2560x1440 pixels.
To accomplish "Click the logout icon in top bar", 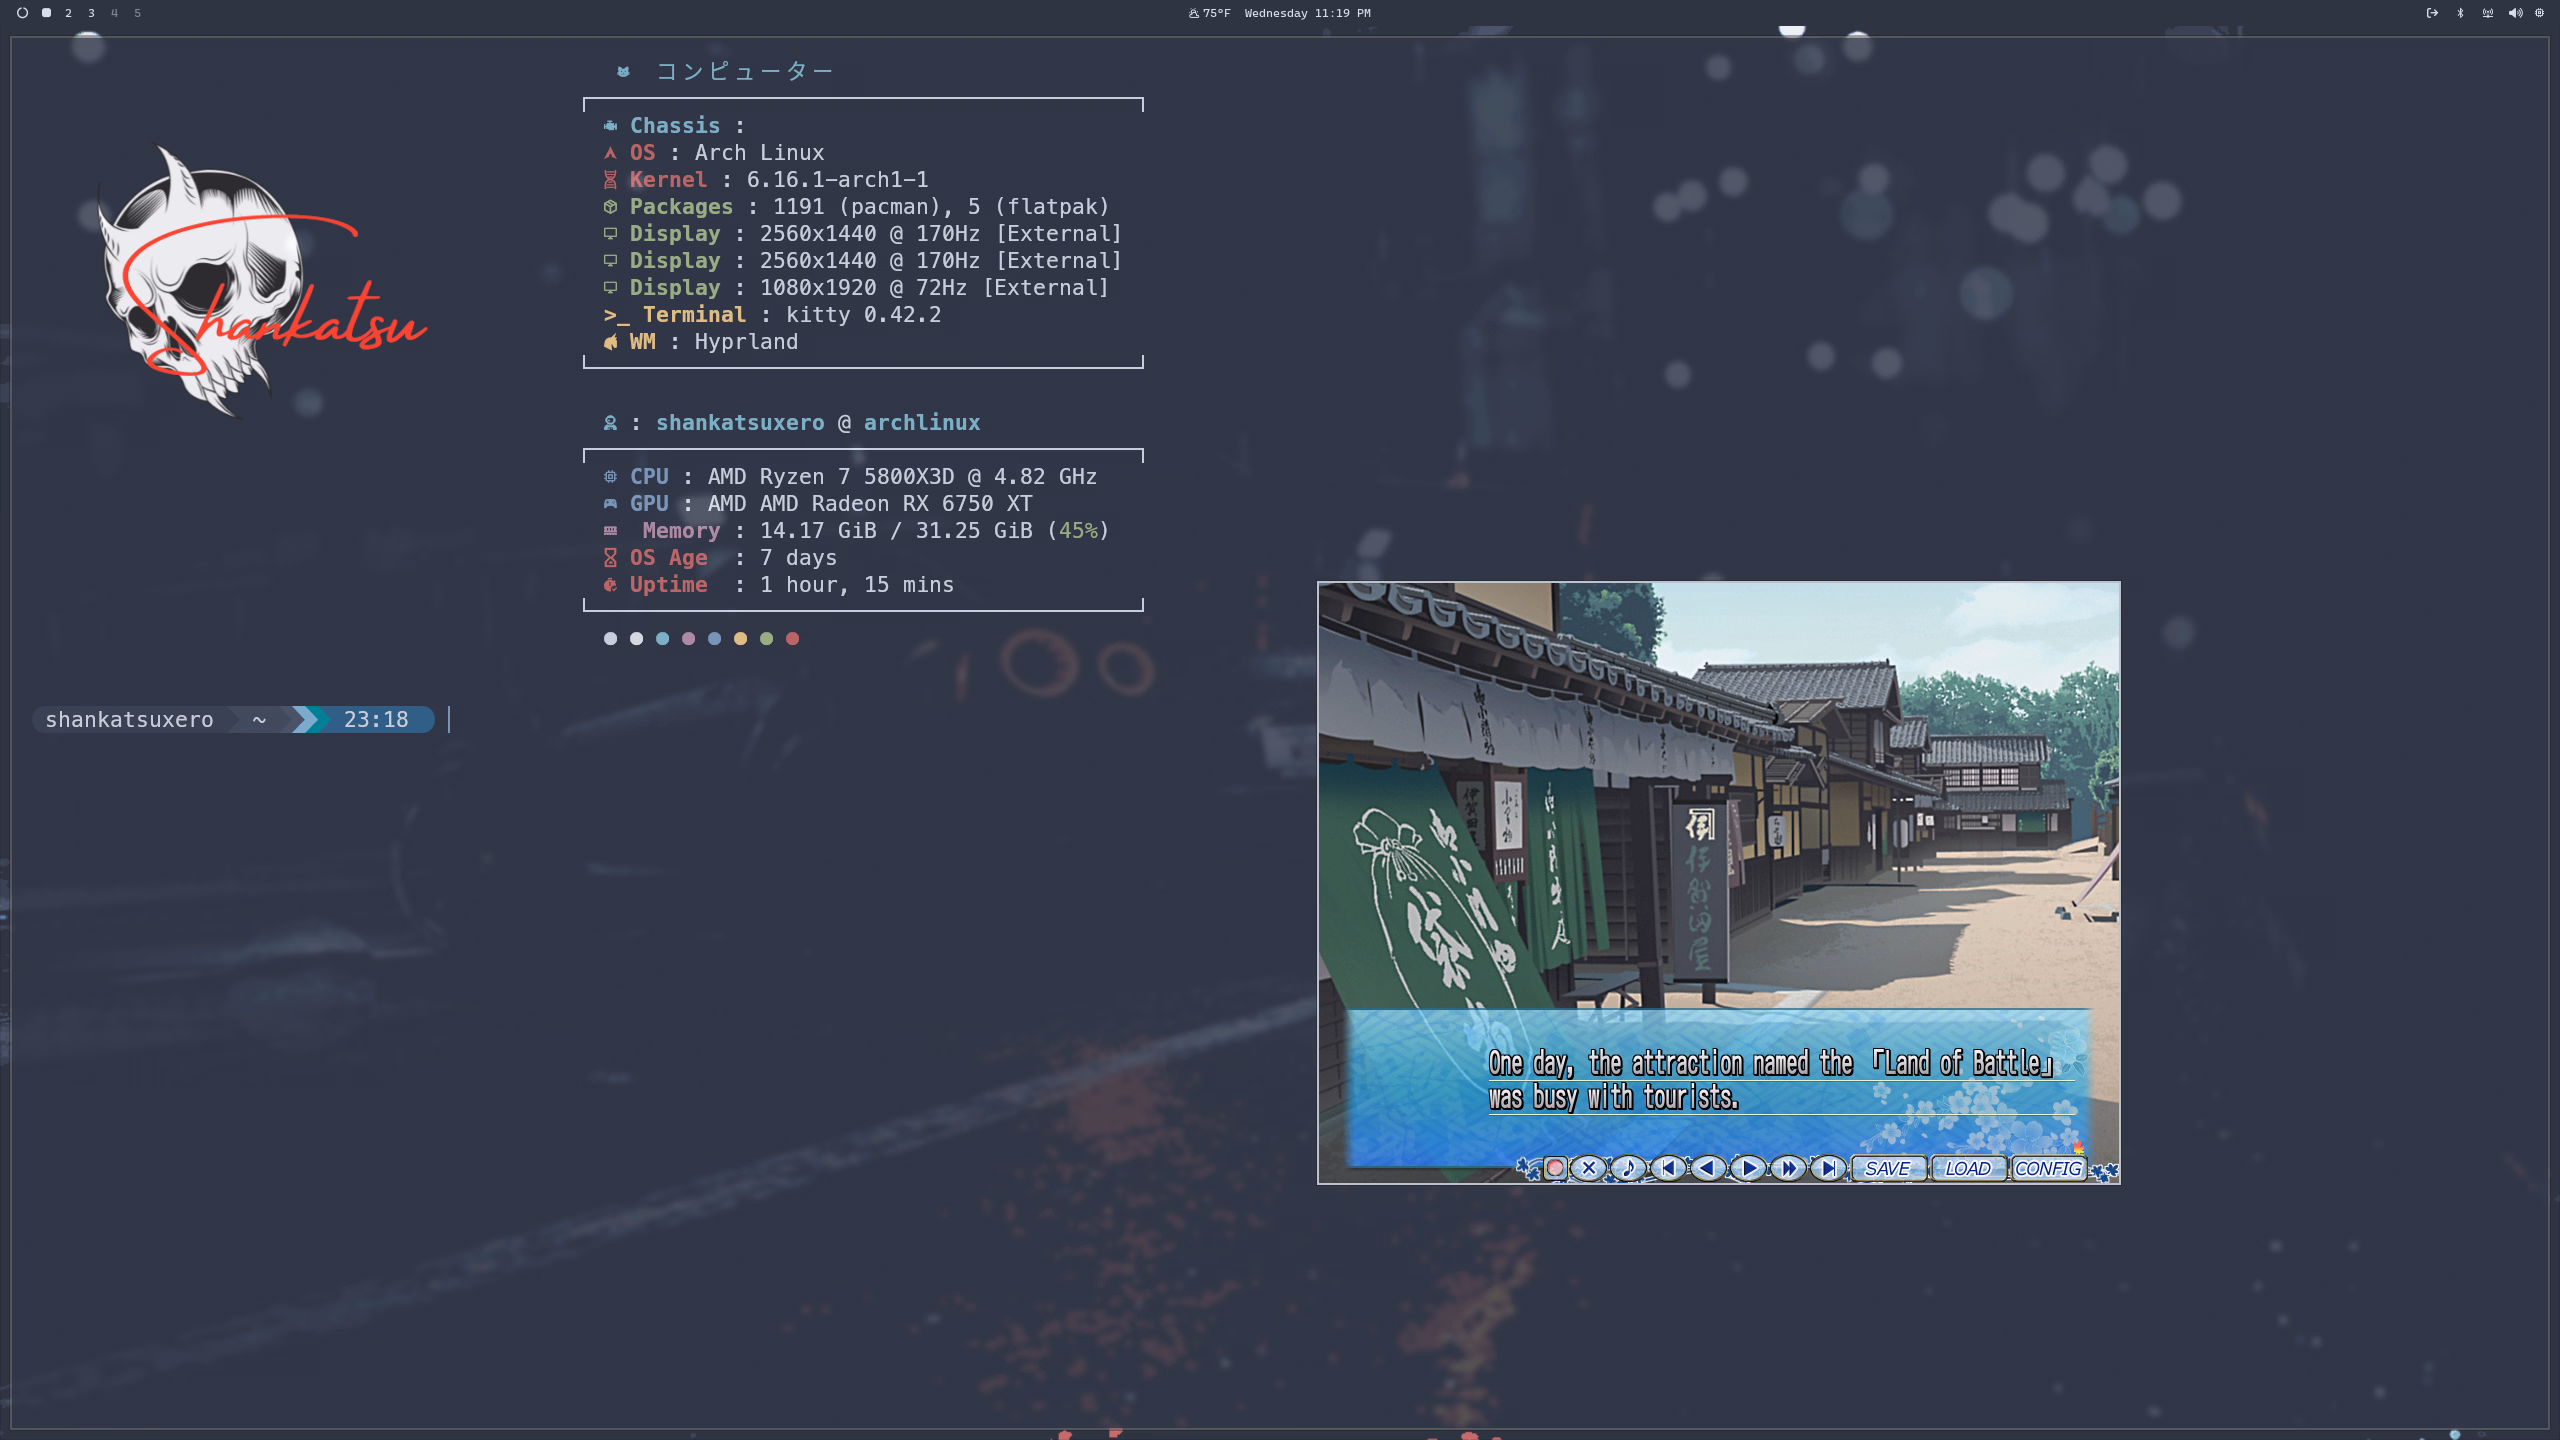I will pyautogui.click(x=2432, y=13).
